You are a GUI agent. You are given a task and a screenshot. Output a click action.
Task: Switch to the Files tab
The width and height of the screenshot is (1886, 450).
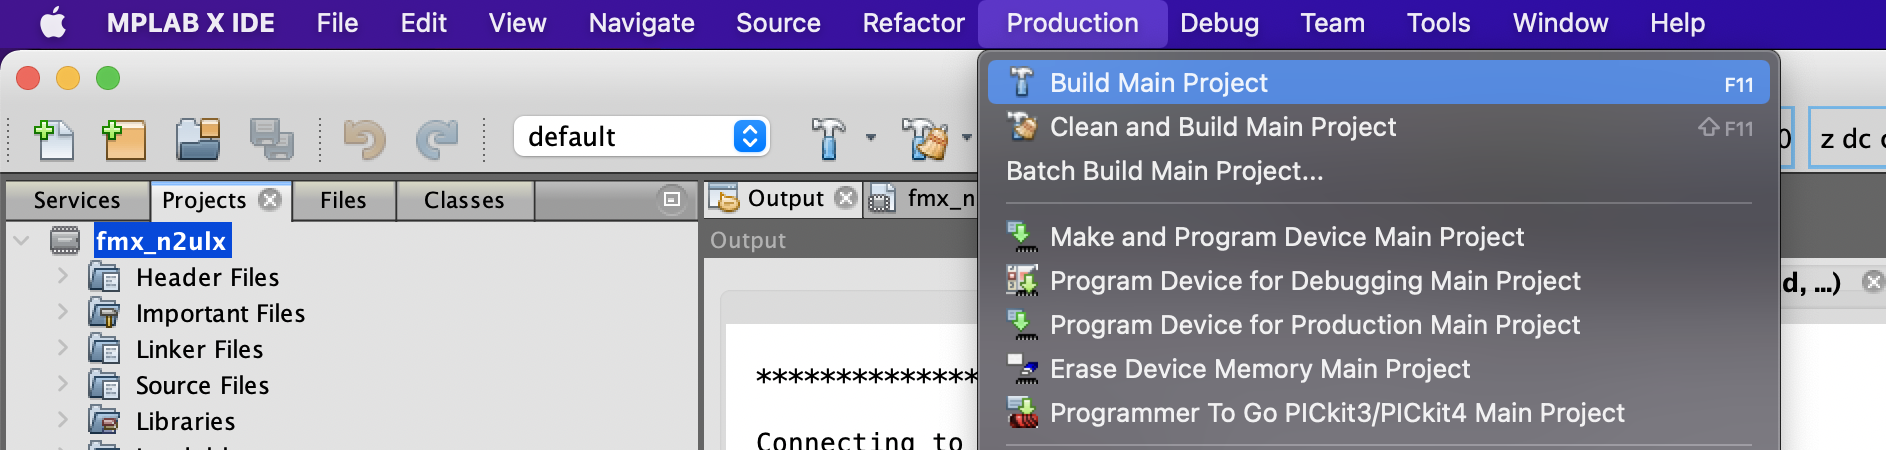pos(343,200)
